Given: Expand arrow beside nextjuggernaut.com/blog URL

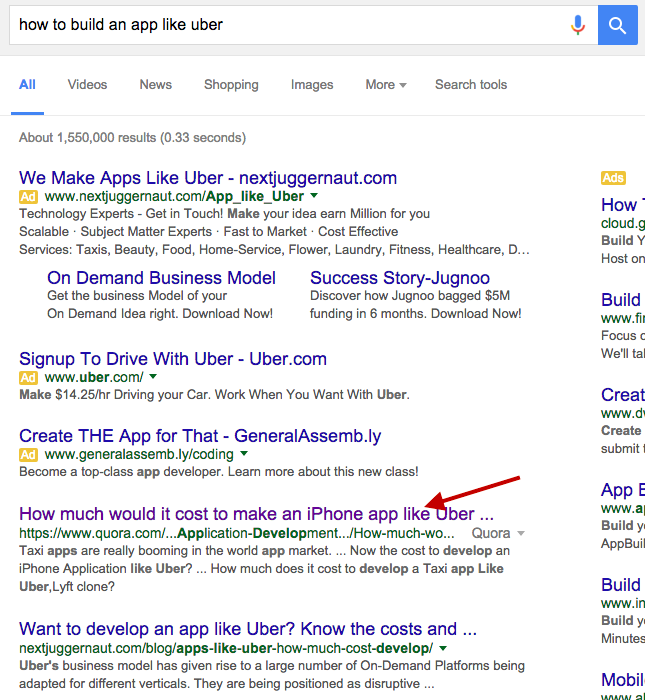Looking at the screenshot, I should (443, 648).
